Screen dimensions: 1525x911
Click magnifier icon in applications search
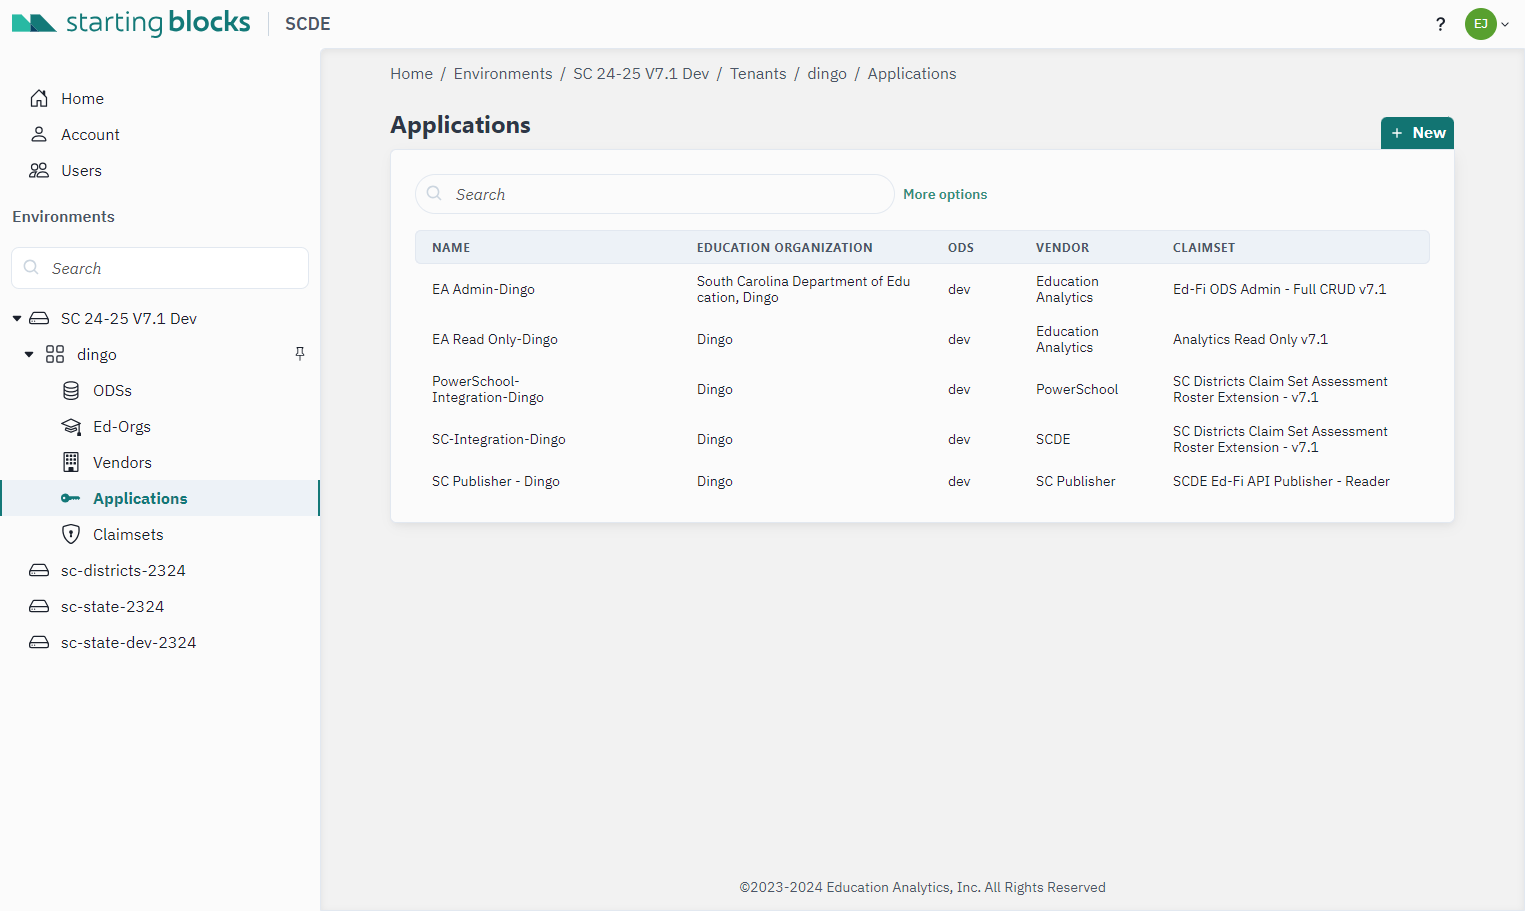point(434,193)
